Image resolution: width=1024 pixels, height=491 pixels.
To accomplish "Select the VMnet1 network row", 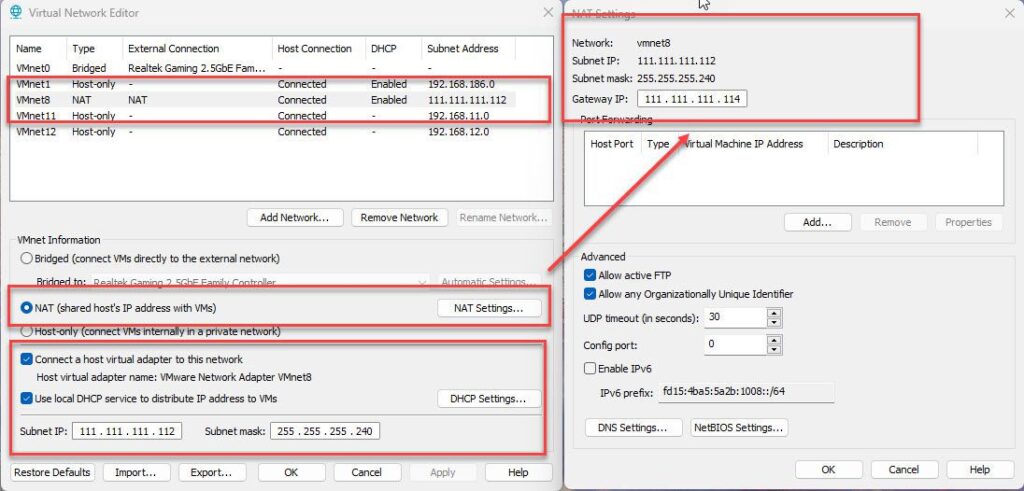I will (x=263, y=84).
